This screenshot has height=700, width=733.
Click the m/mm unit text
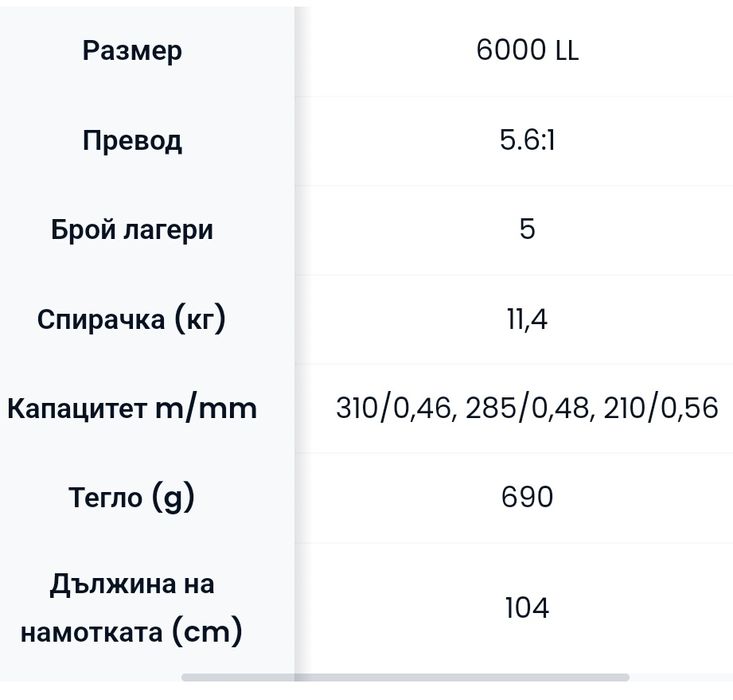click(206, 408)
